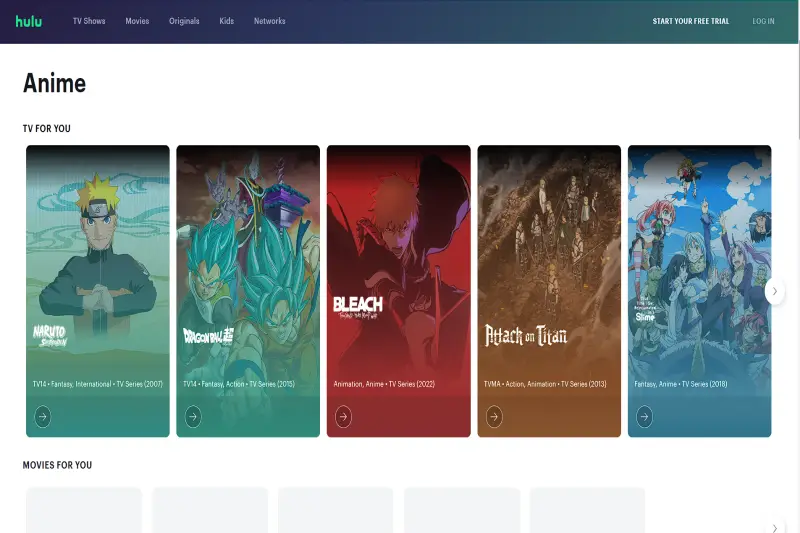Open the Slime series arrow button
The image size is (800, 533).
pos(644,417)
